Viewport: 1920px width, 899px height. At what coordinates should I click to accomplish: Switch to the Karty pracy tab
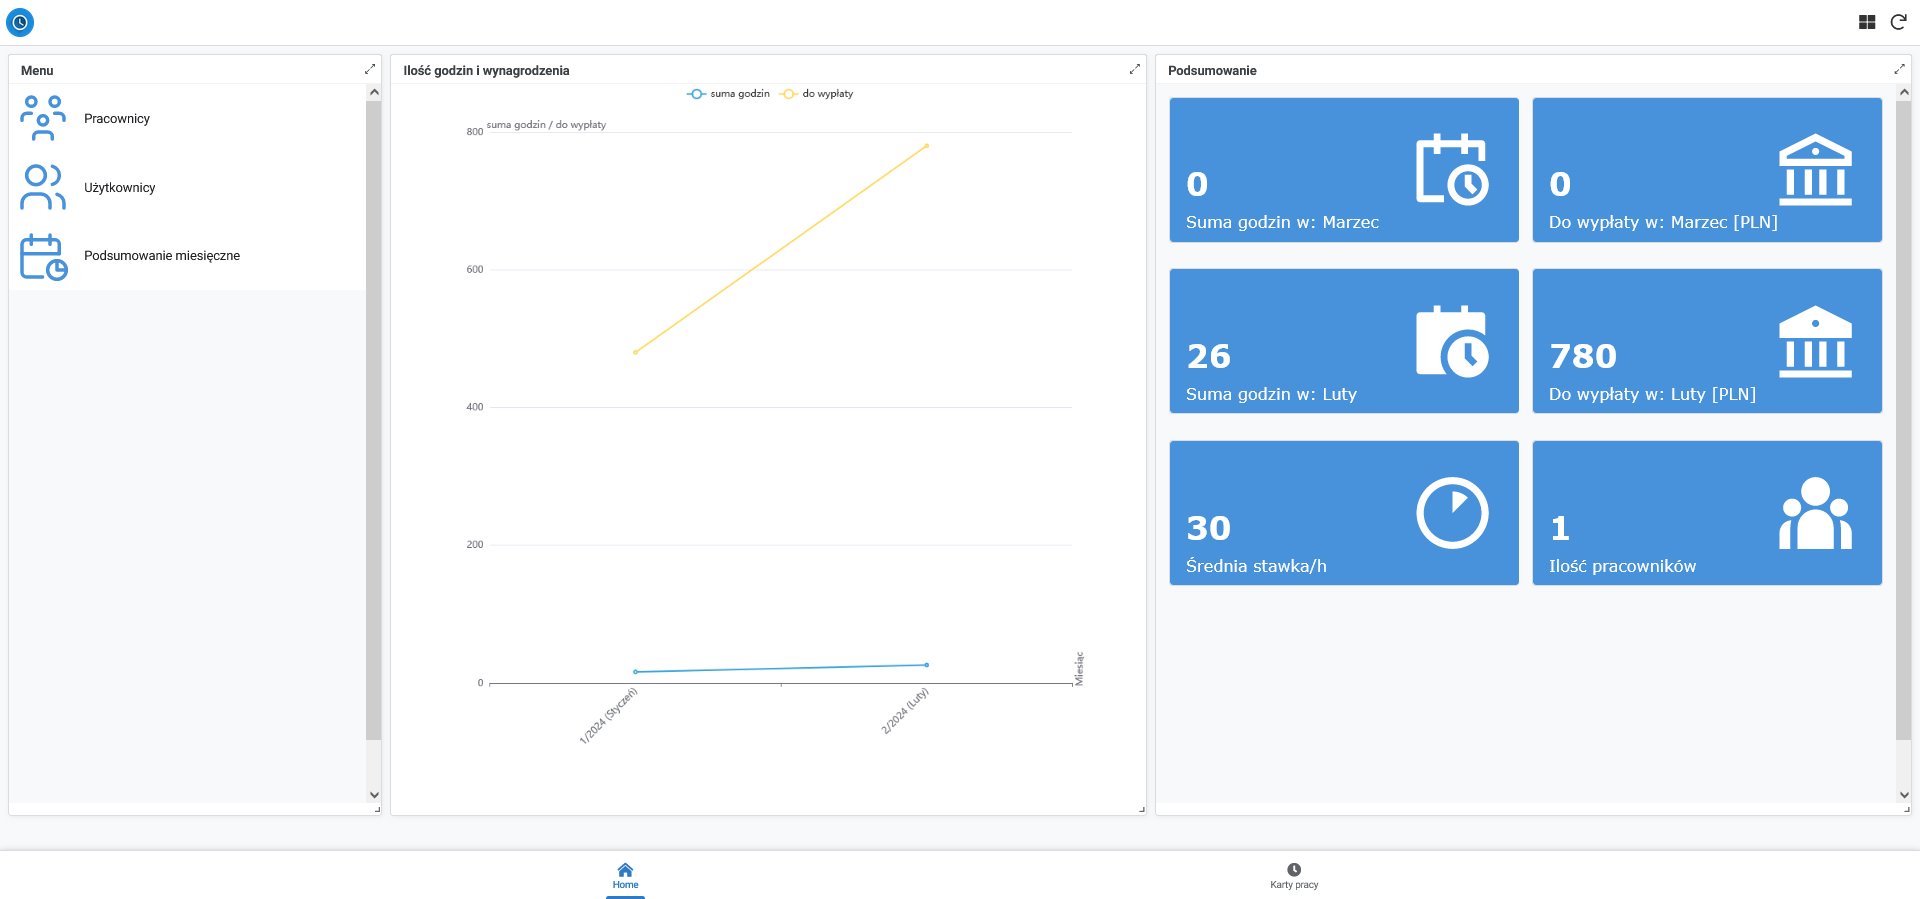(x=1294, y=875)
